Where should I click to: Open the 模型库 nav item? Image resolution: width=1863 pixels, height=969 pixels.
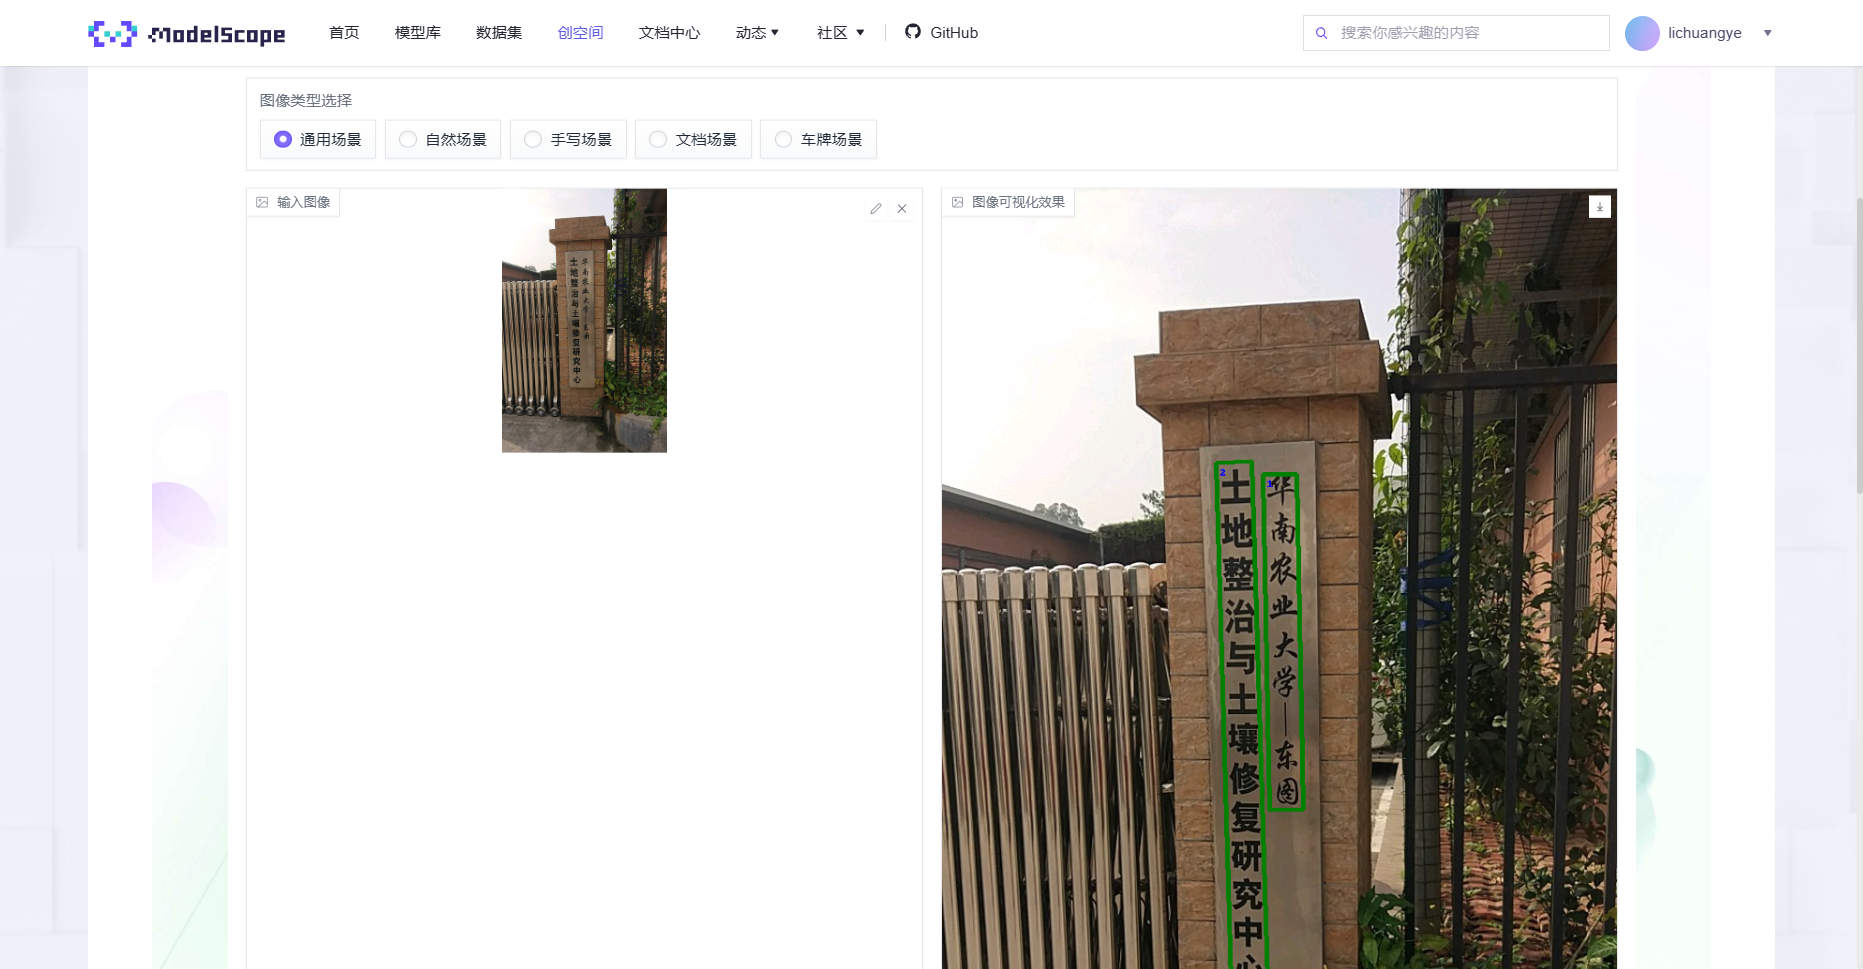[x=418, y=33]
